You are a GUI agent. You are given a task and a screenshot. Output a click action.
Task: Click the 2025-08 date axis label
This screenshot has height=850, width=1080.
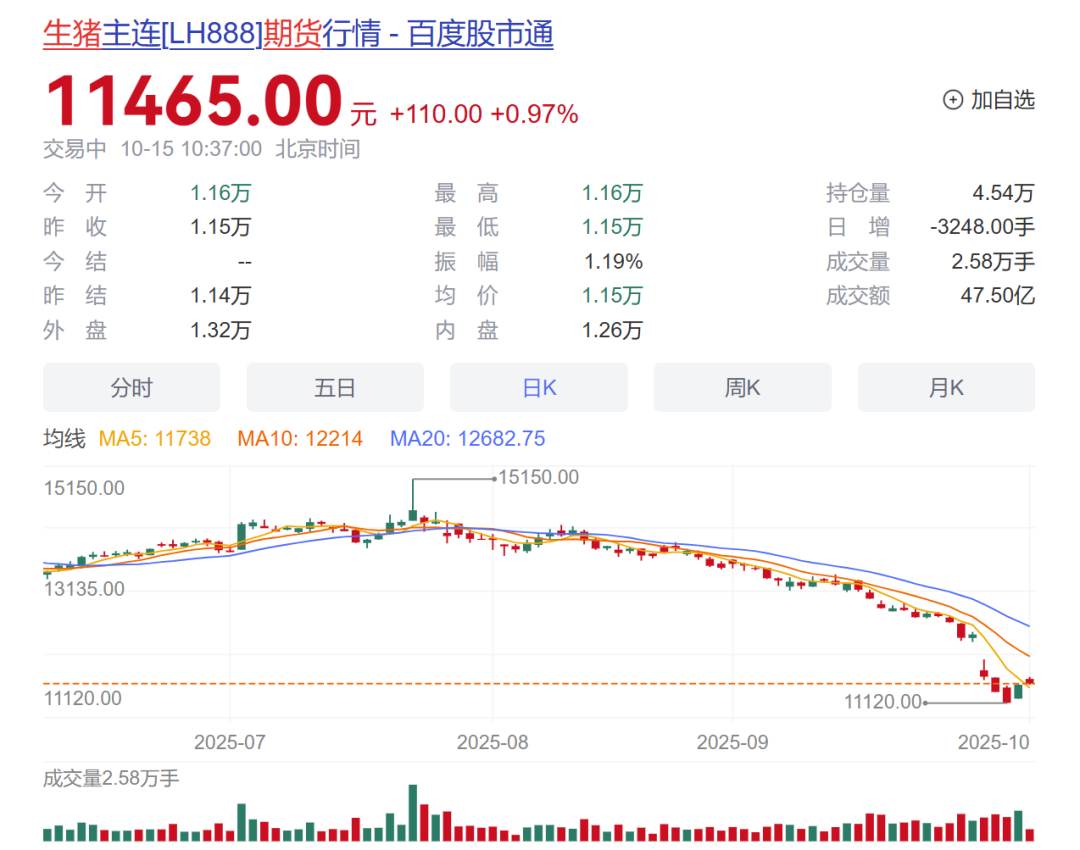[x=492, y=743]
